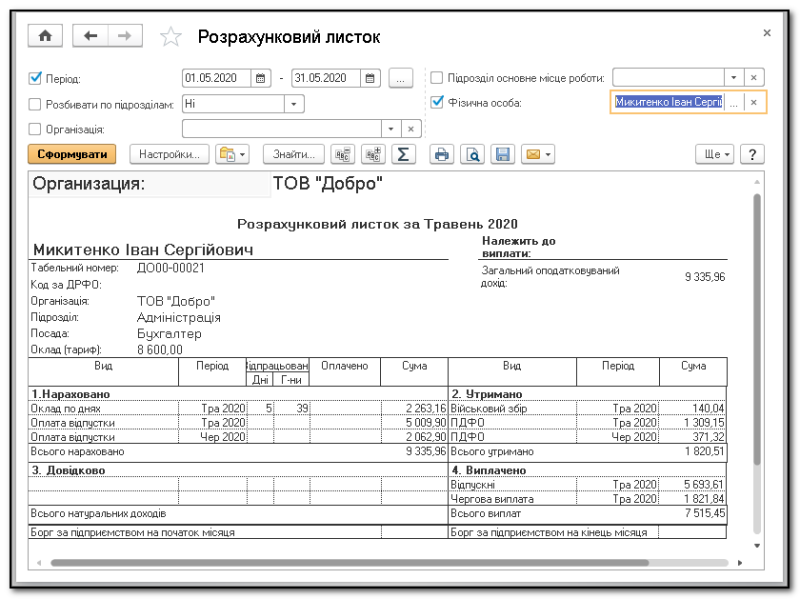Click the scroll right arrow
800x599 pixels.
point(740,563)
